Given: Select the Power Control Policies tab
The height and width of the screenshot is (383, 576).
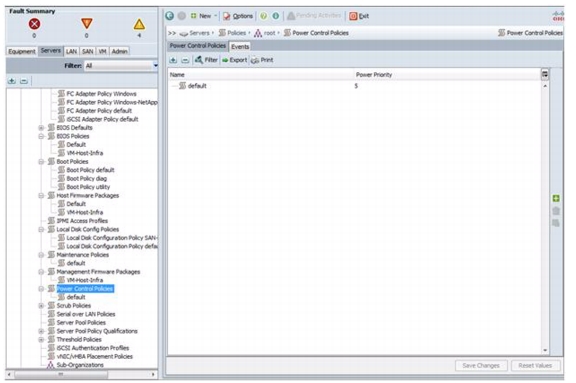Looking at the screenshot, I should [198, 46].
